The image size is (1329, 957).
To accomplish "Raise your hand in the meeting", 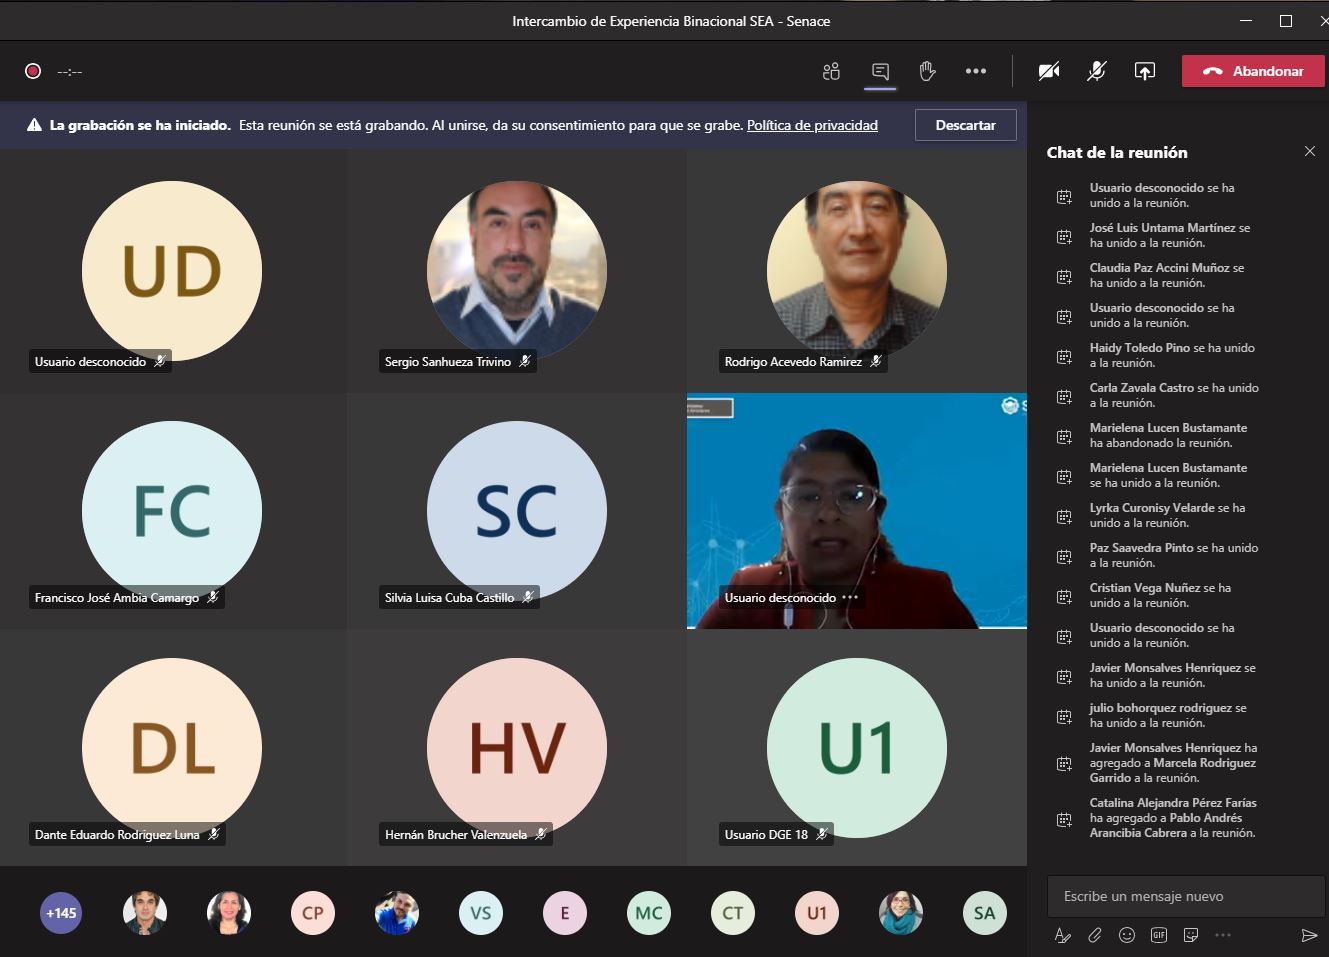I will coord(927,71).
